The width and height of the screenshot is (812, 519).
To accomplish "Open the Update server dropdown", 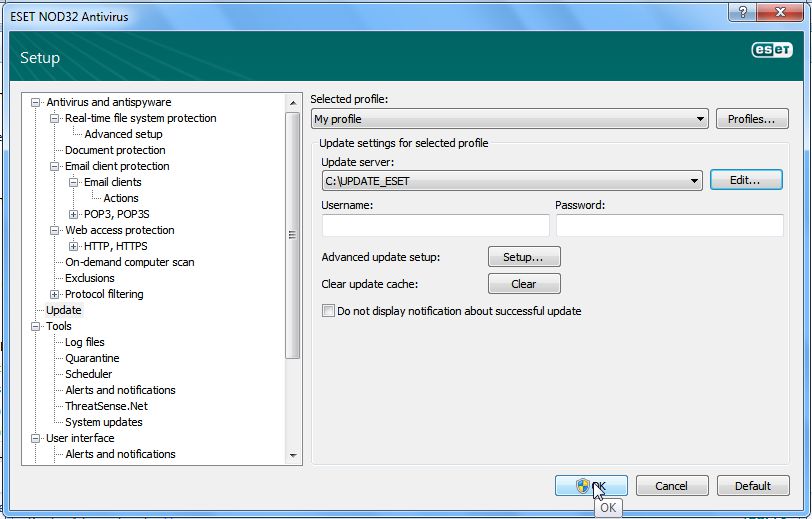I will [512, 181].
